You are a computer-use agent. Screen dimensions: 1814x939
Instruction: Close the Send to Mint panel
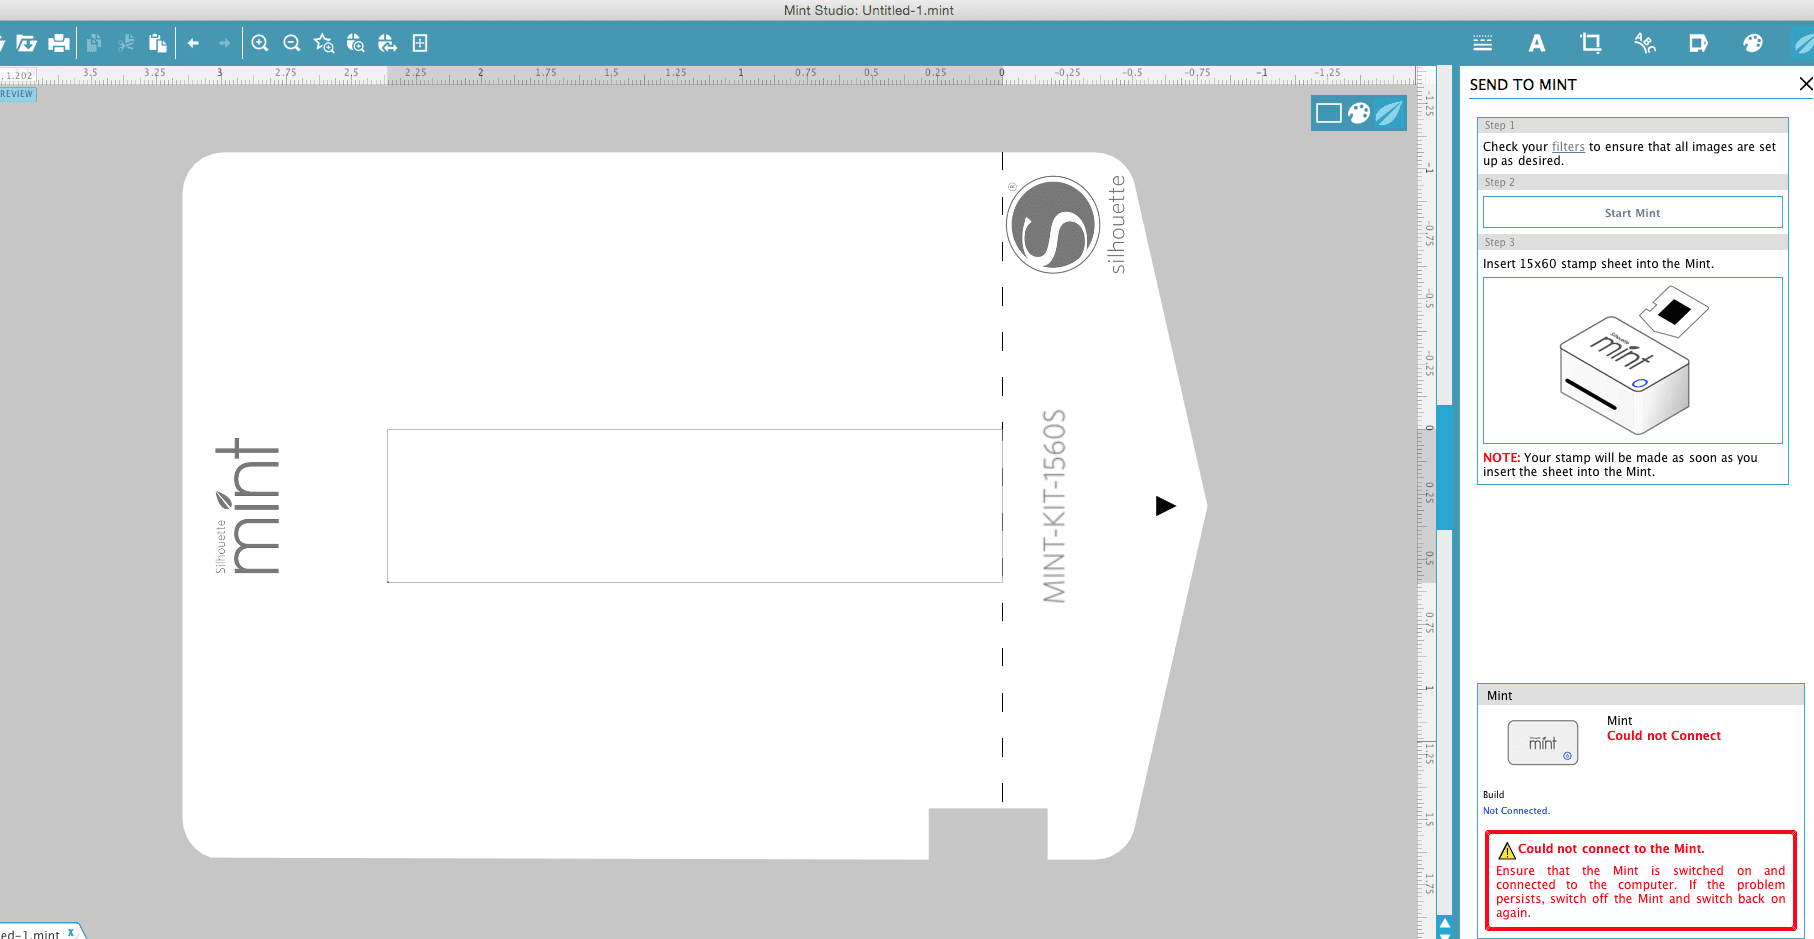1805,84
